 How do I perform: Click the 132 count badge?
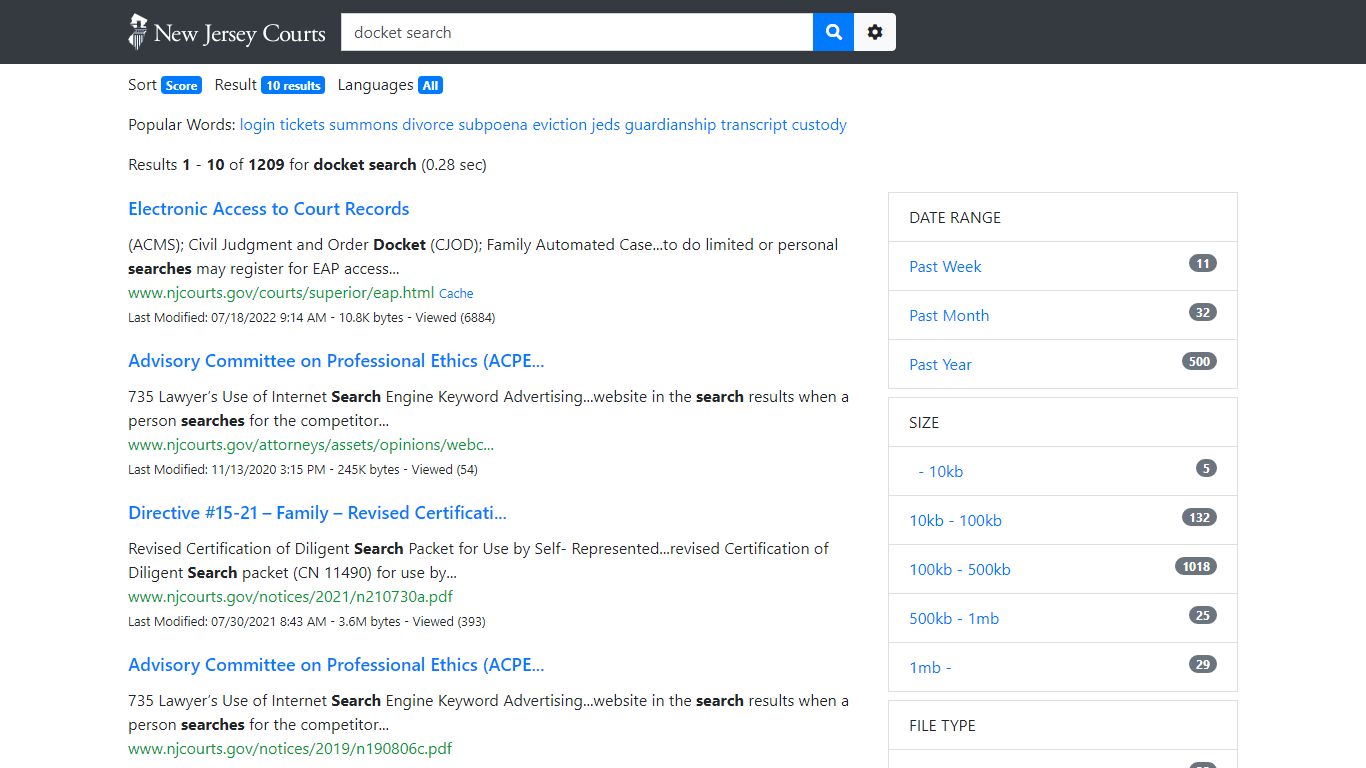coord(1199,518)
